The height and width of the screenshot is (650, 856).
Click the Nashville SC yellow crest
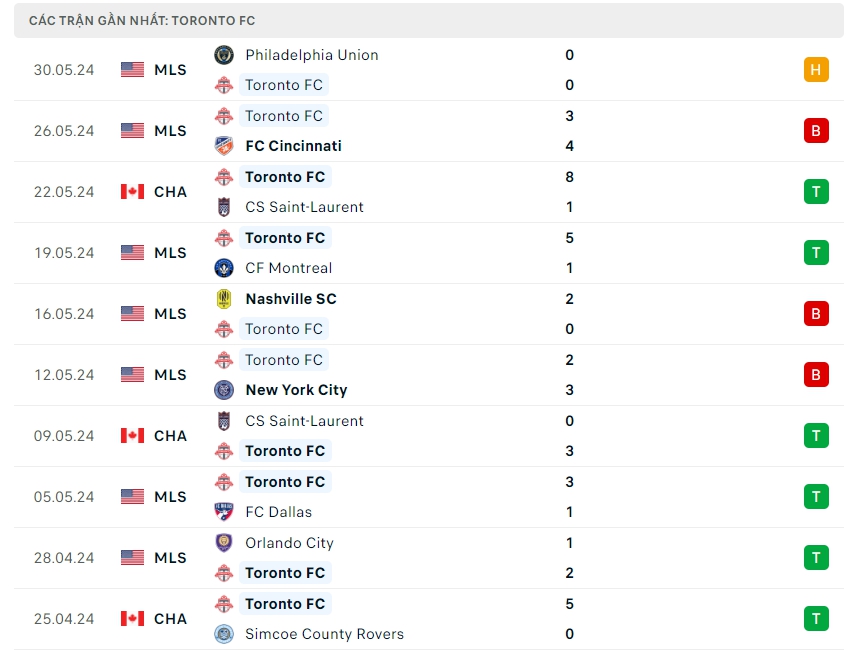(224, 299)
